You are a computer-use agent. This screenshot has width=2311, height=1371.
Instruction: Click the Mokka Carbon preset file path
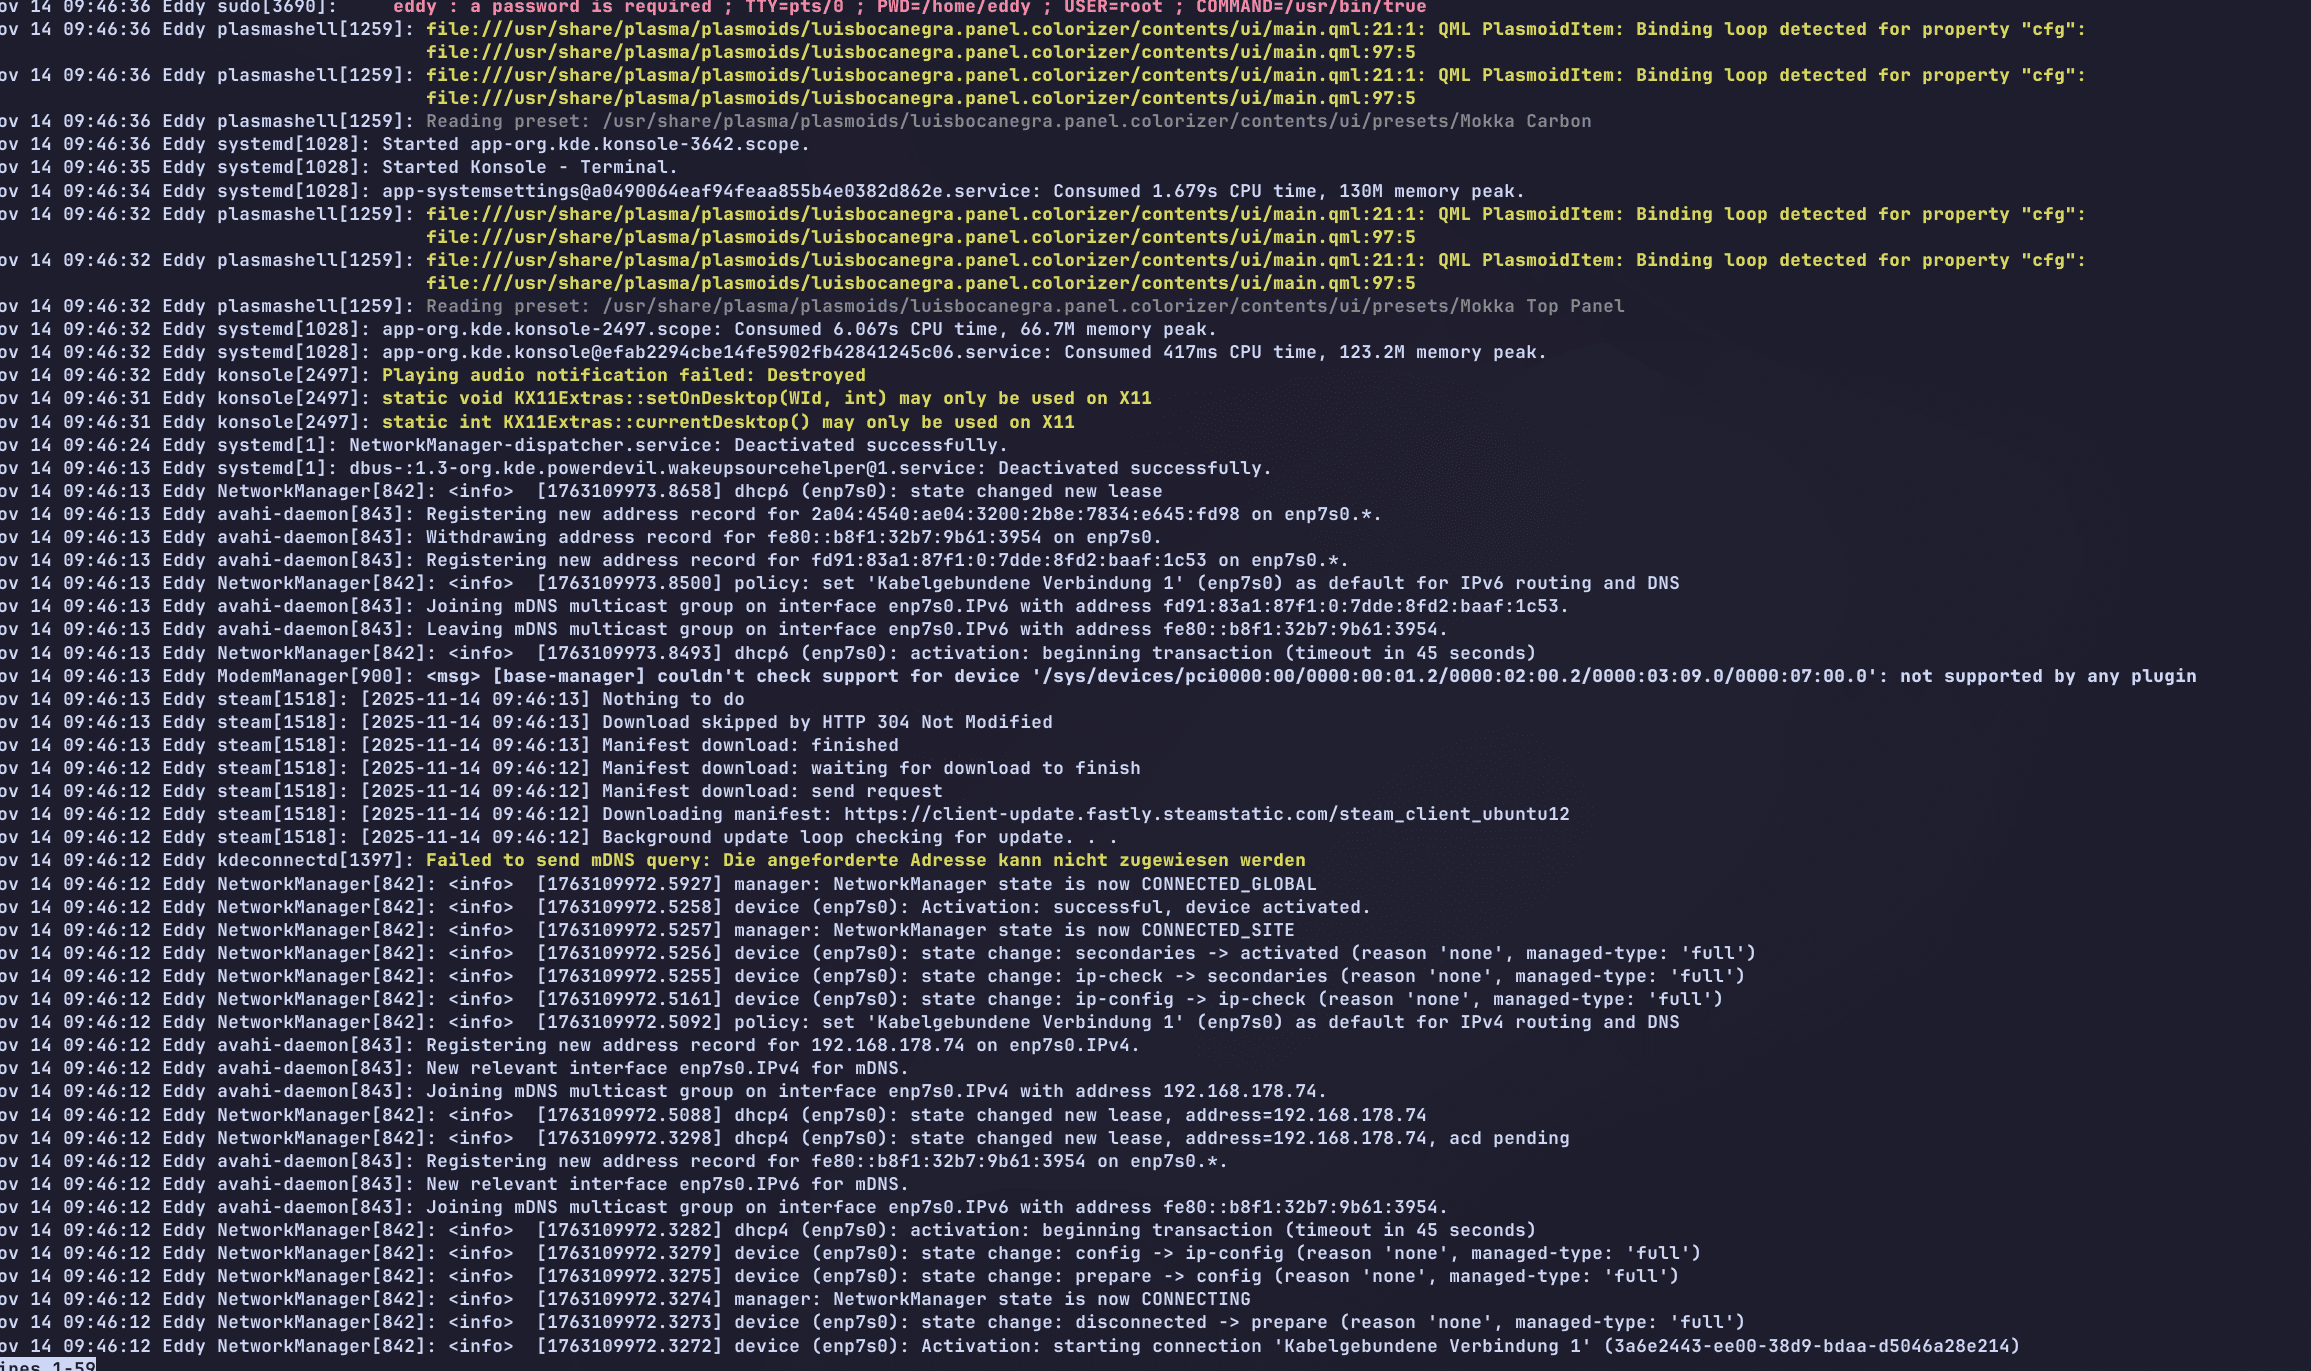(1096, 121)
